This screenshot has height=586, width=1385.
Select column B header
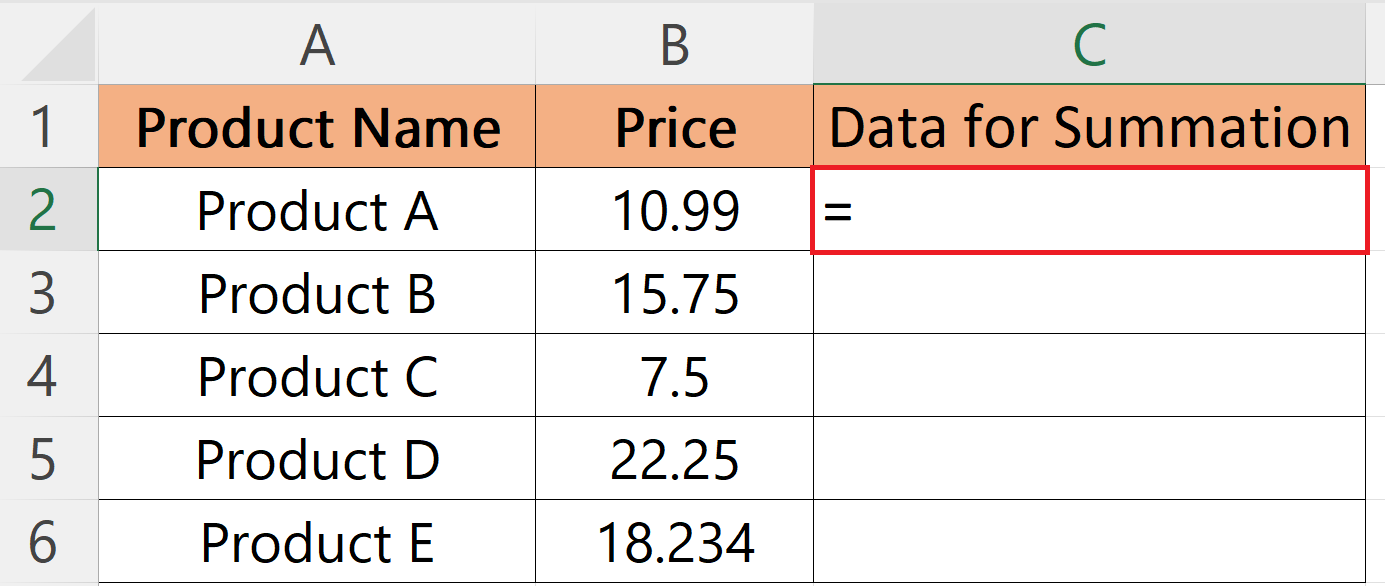[675, 42]
